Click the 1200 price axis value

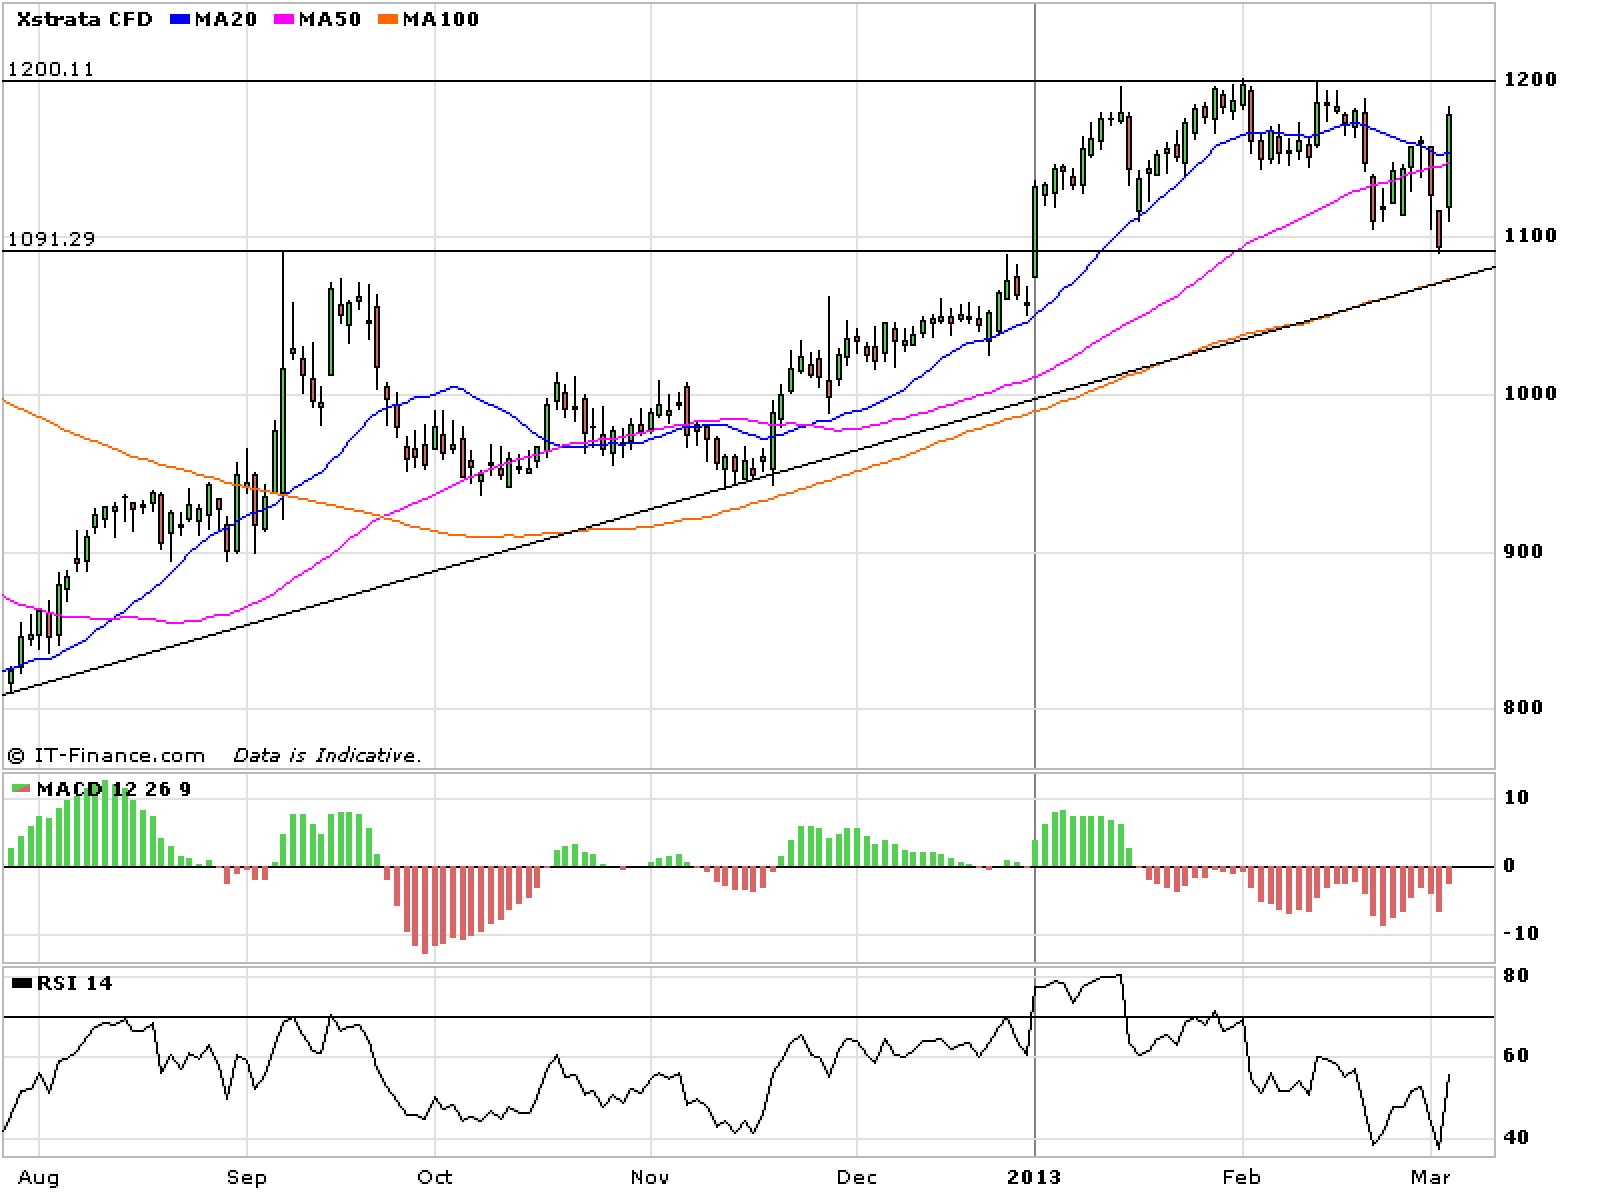[x=1530, y=80]
